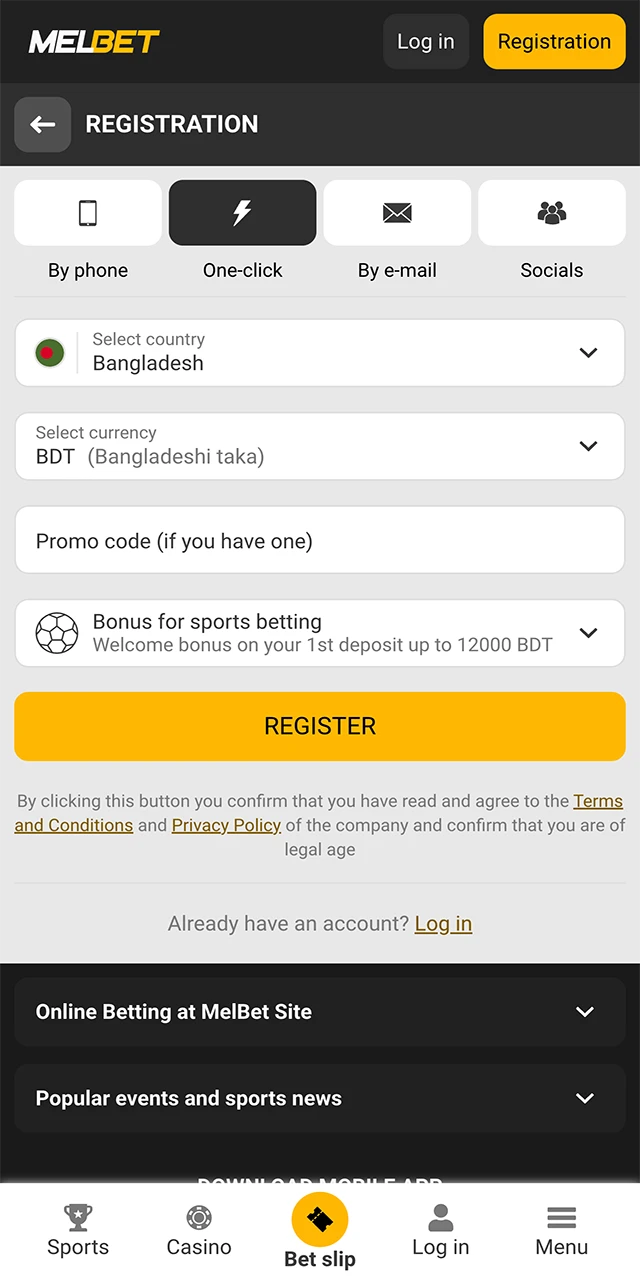Image resolution: width=640 pixels, height=1280 pixels.
Task: Click the back arrow on Registration header
Action: (x=42, y=124)
